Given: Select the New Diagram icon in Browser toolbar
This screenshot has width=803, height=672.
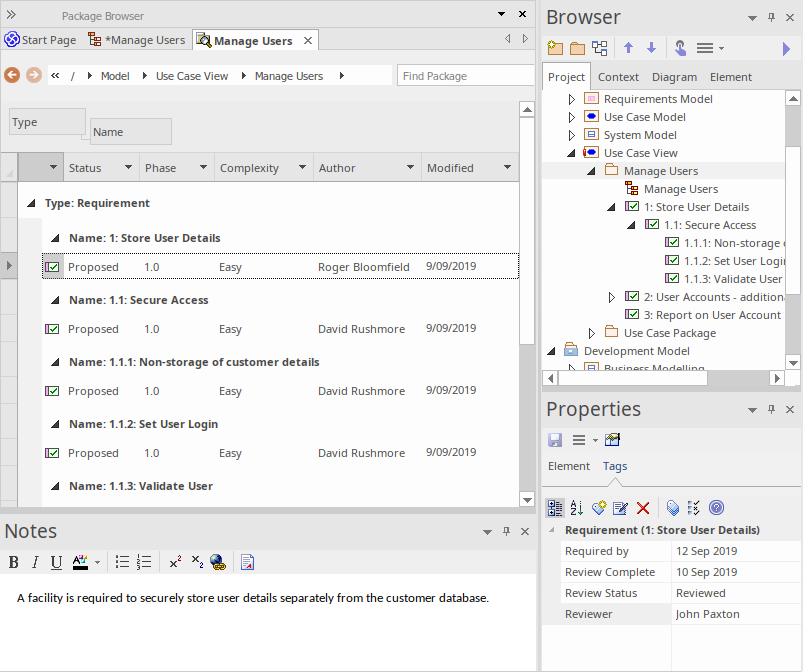Looking at the screenshot, I should (598, 47).
